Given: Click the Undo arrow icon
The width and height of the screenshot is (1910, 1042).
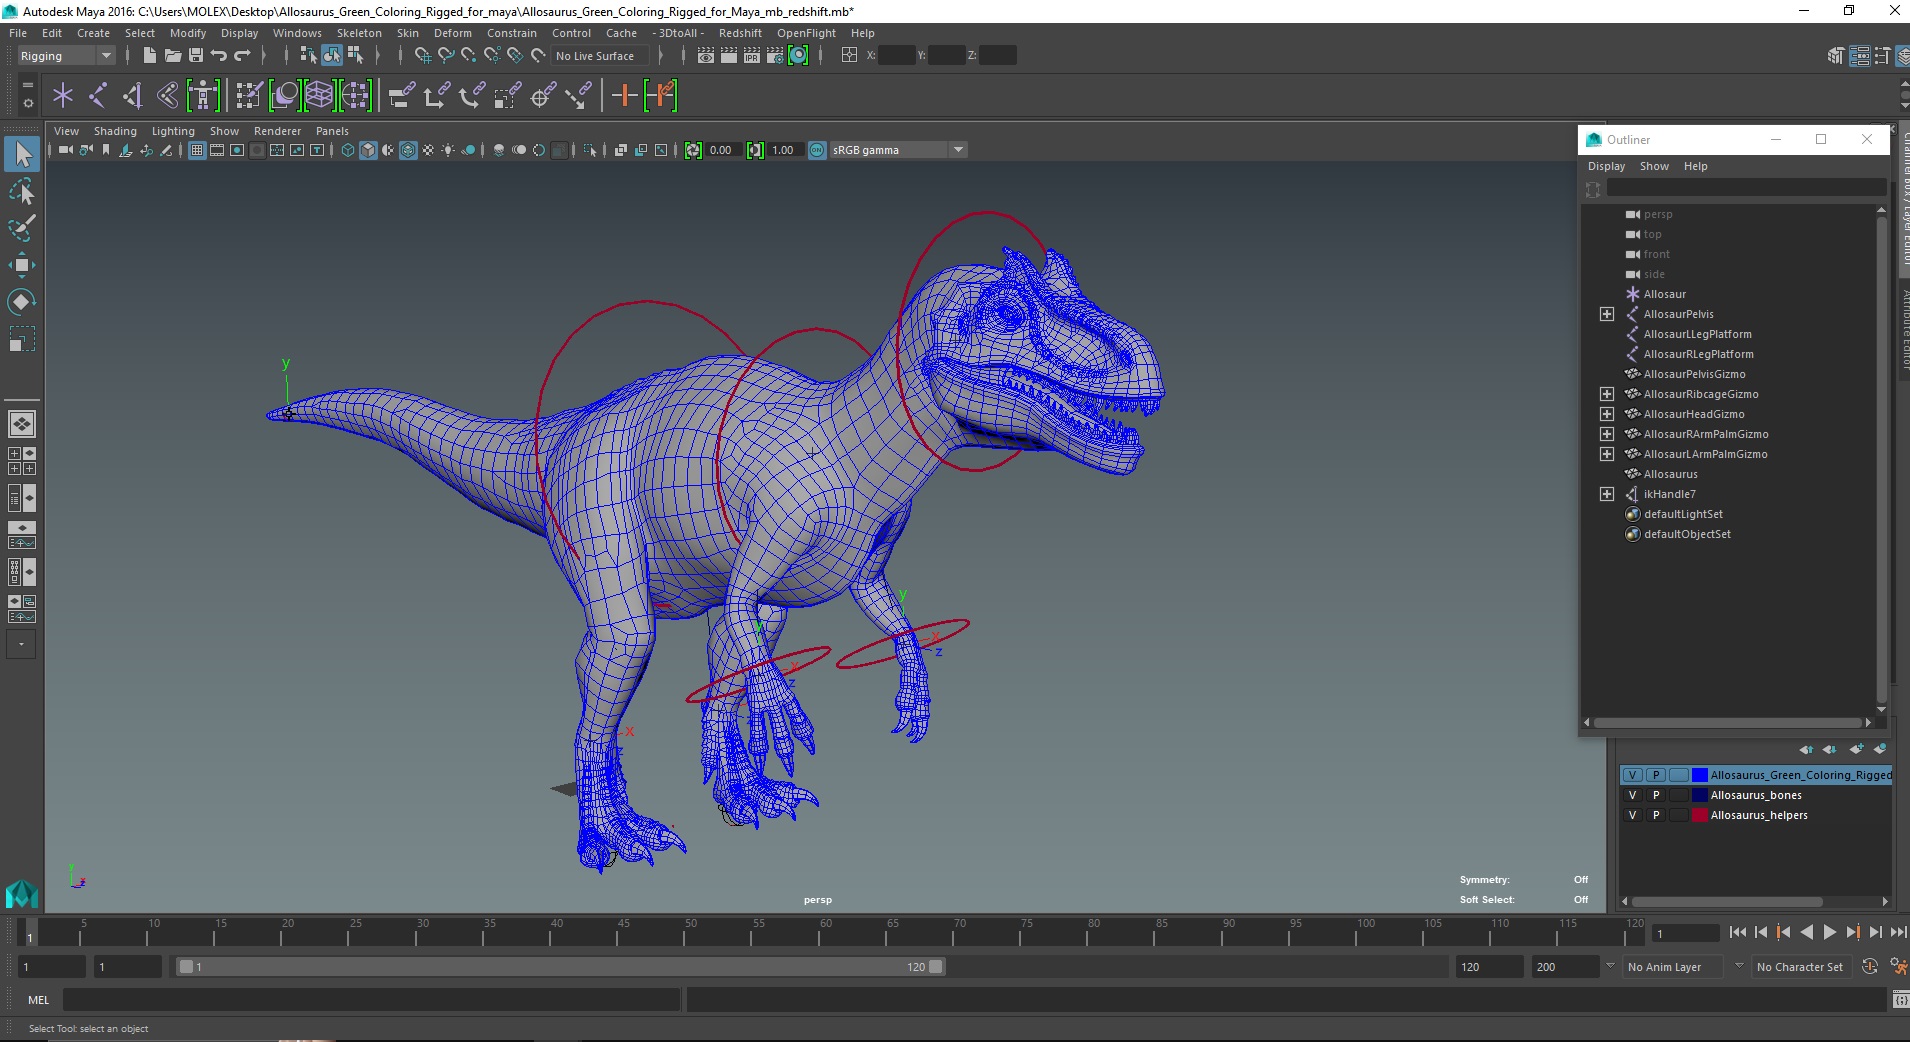Looking at the screenshot, I should click(x=219, y=56).
